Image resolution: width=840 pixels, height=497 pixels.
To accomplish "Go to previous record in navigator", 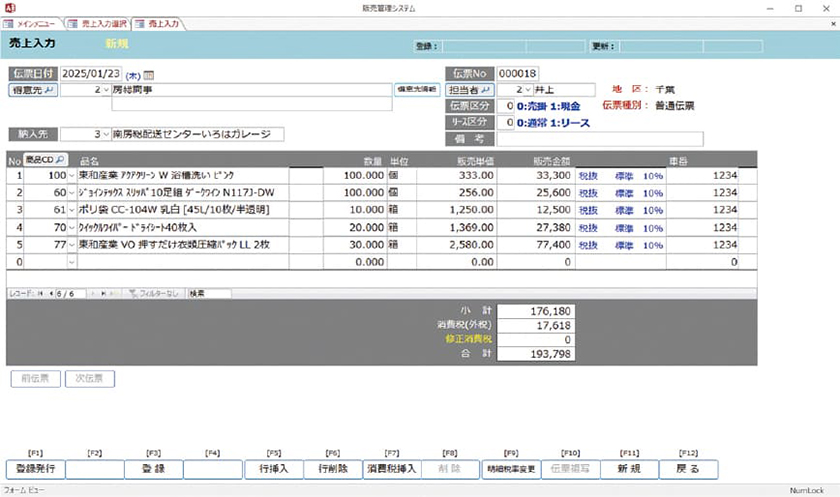I will tap(51, 293).
